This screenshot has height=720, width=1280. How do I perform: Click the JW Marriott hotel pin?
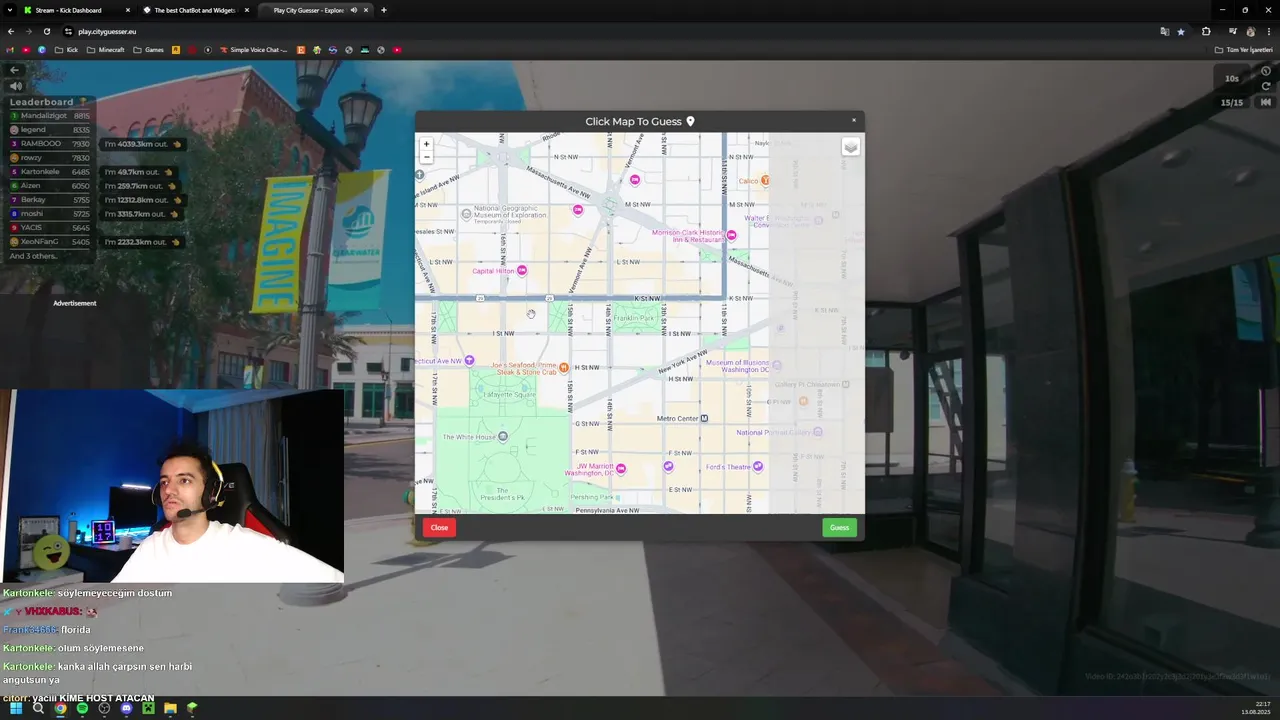tap(621, 469)
